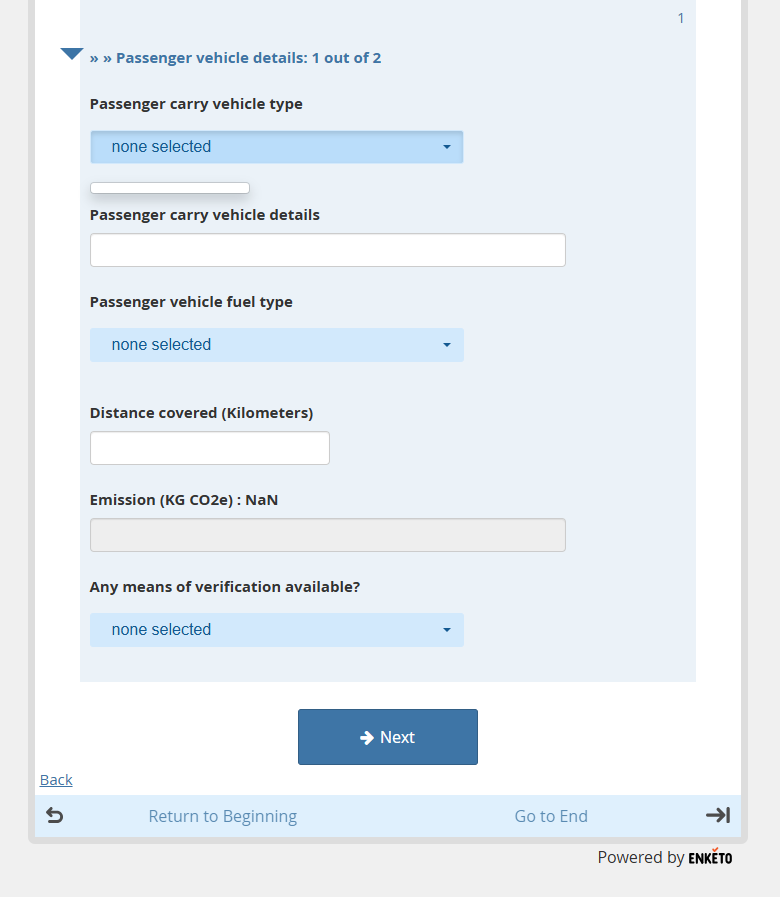The image size is (780, 897).
Task: Click the read-only Emission (KG CO2e) field
Action: point(328,535)
